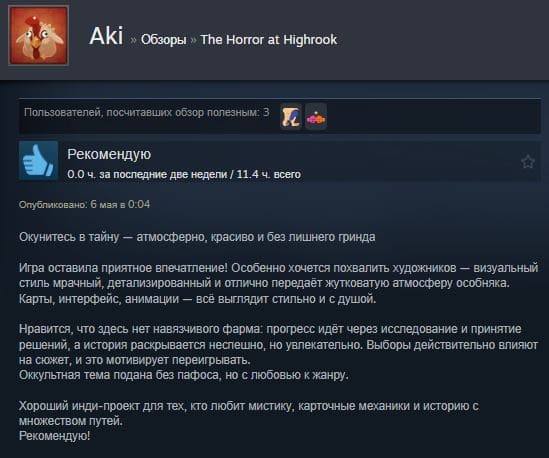Click the review title line Окунитесь в тайну
549x458 pixels.
click(197, 237)
